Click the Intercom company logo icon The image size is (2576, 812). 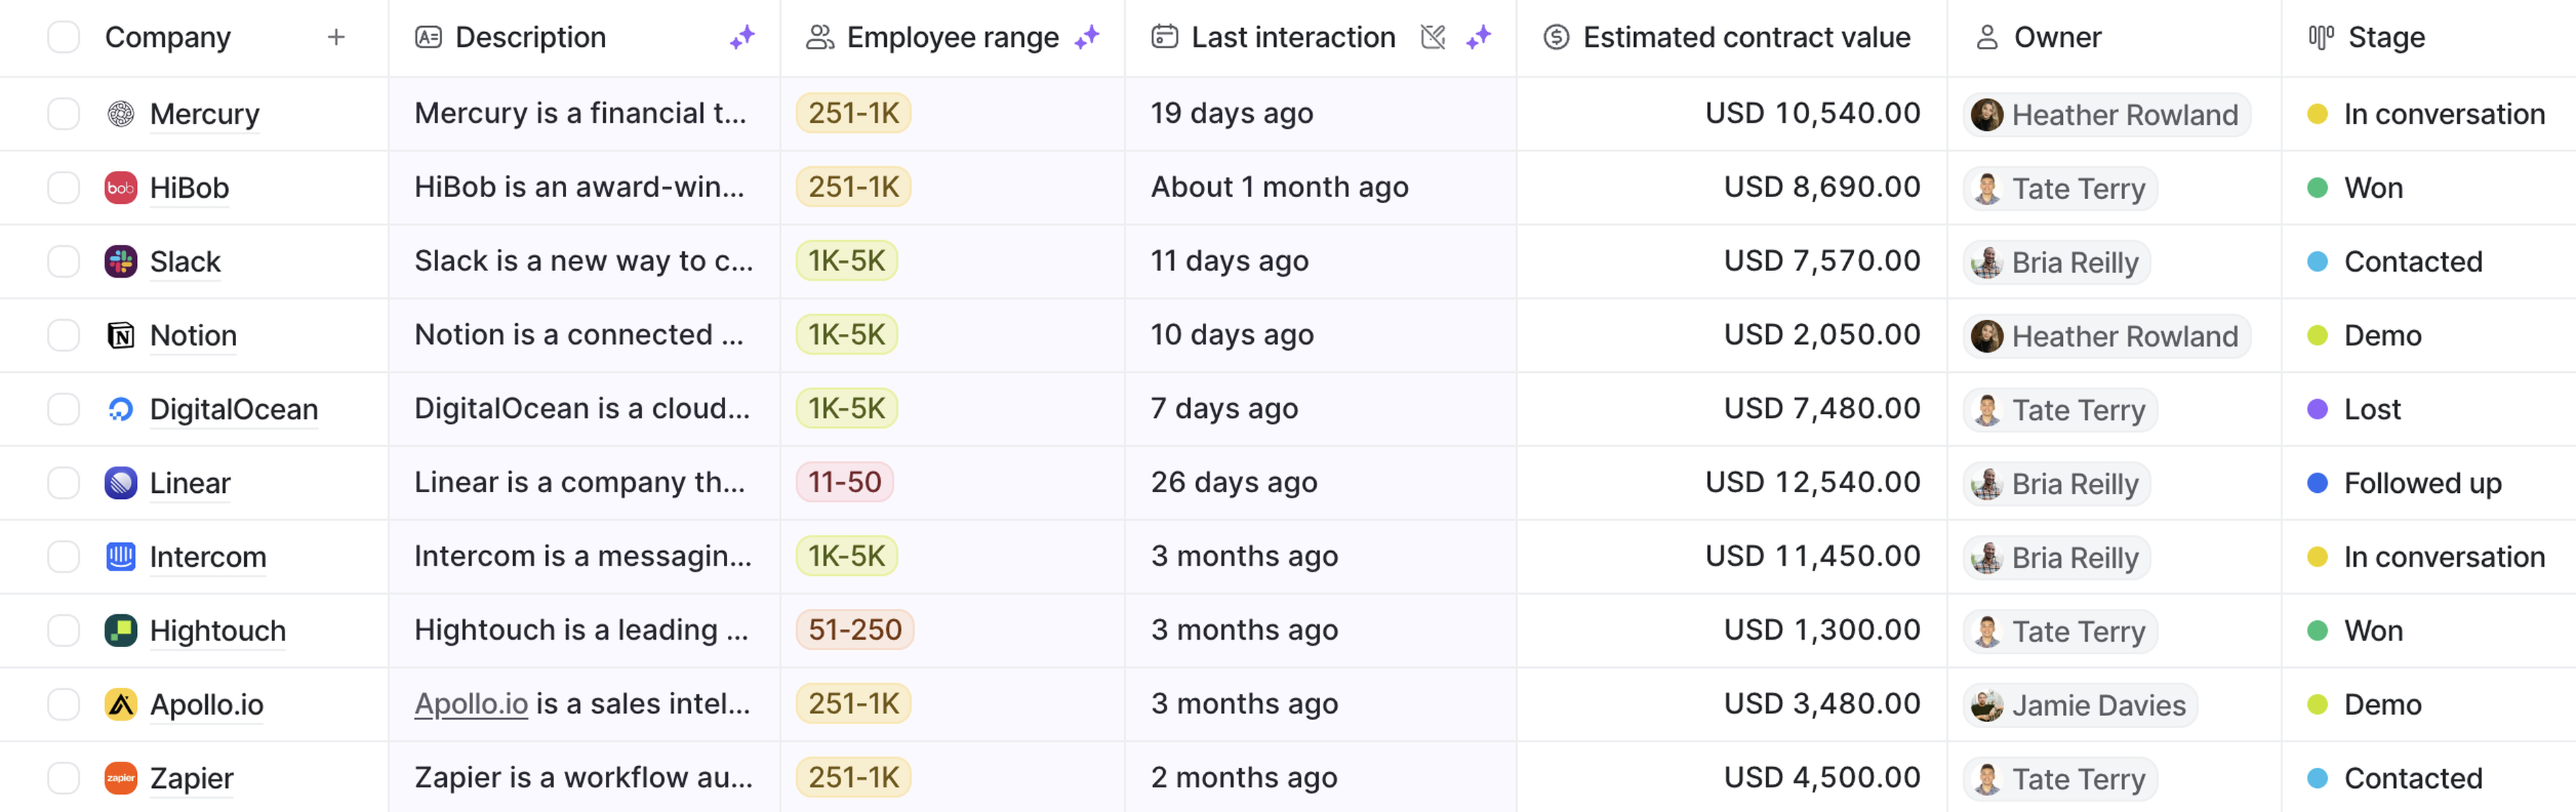(121, 557)
